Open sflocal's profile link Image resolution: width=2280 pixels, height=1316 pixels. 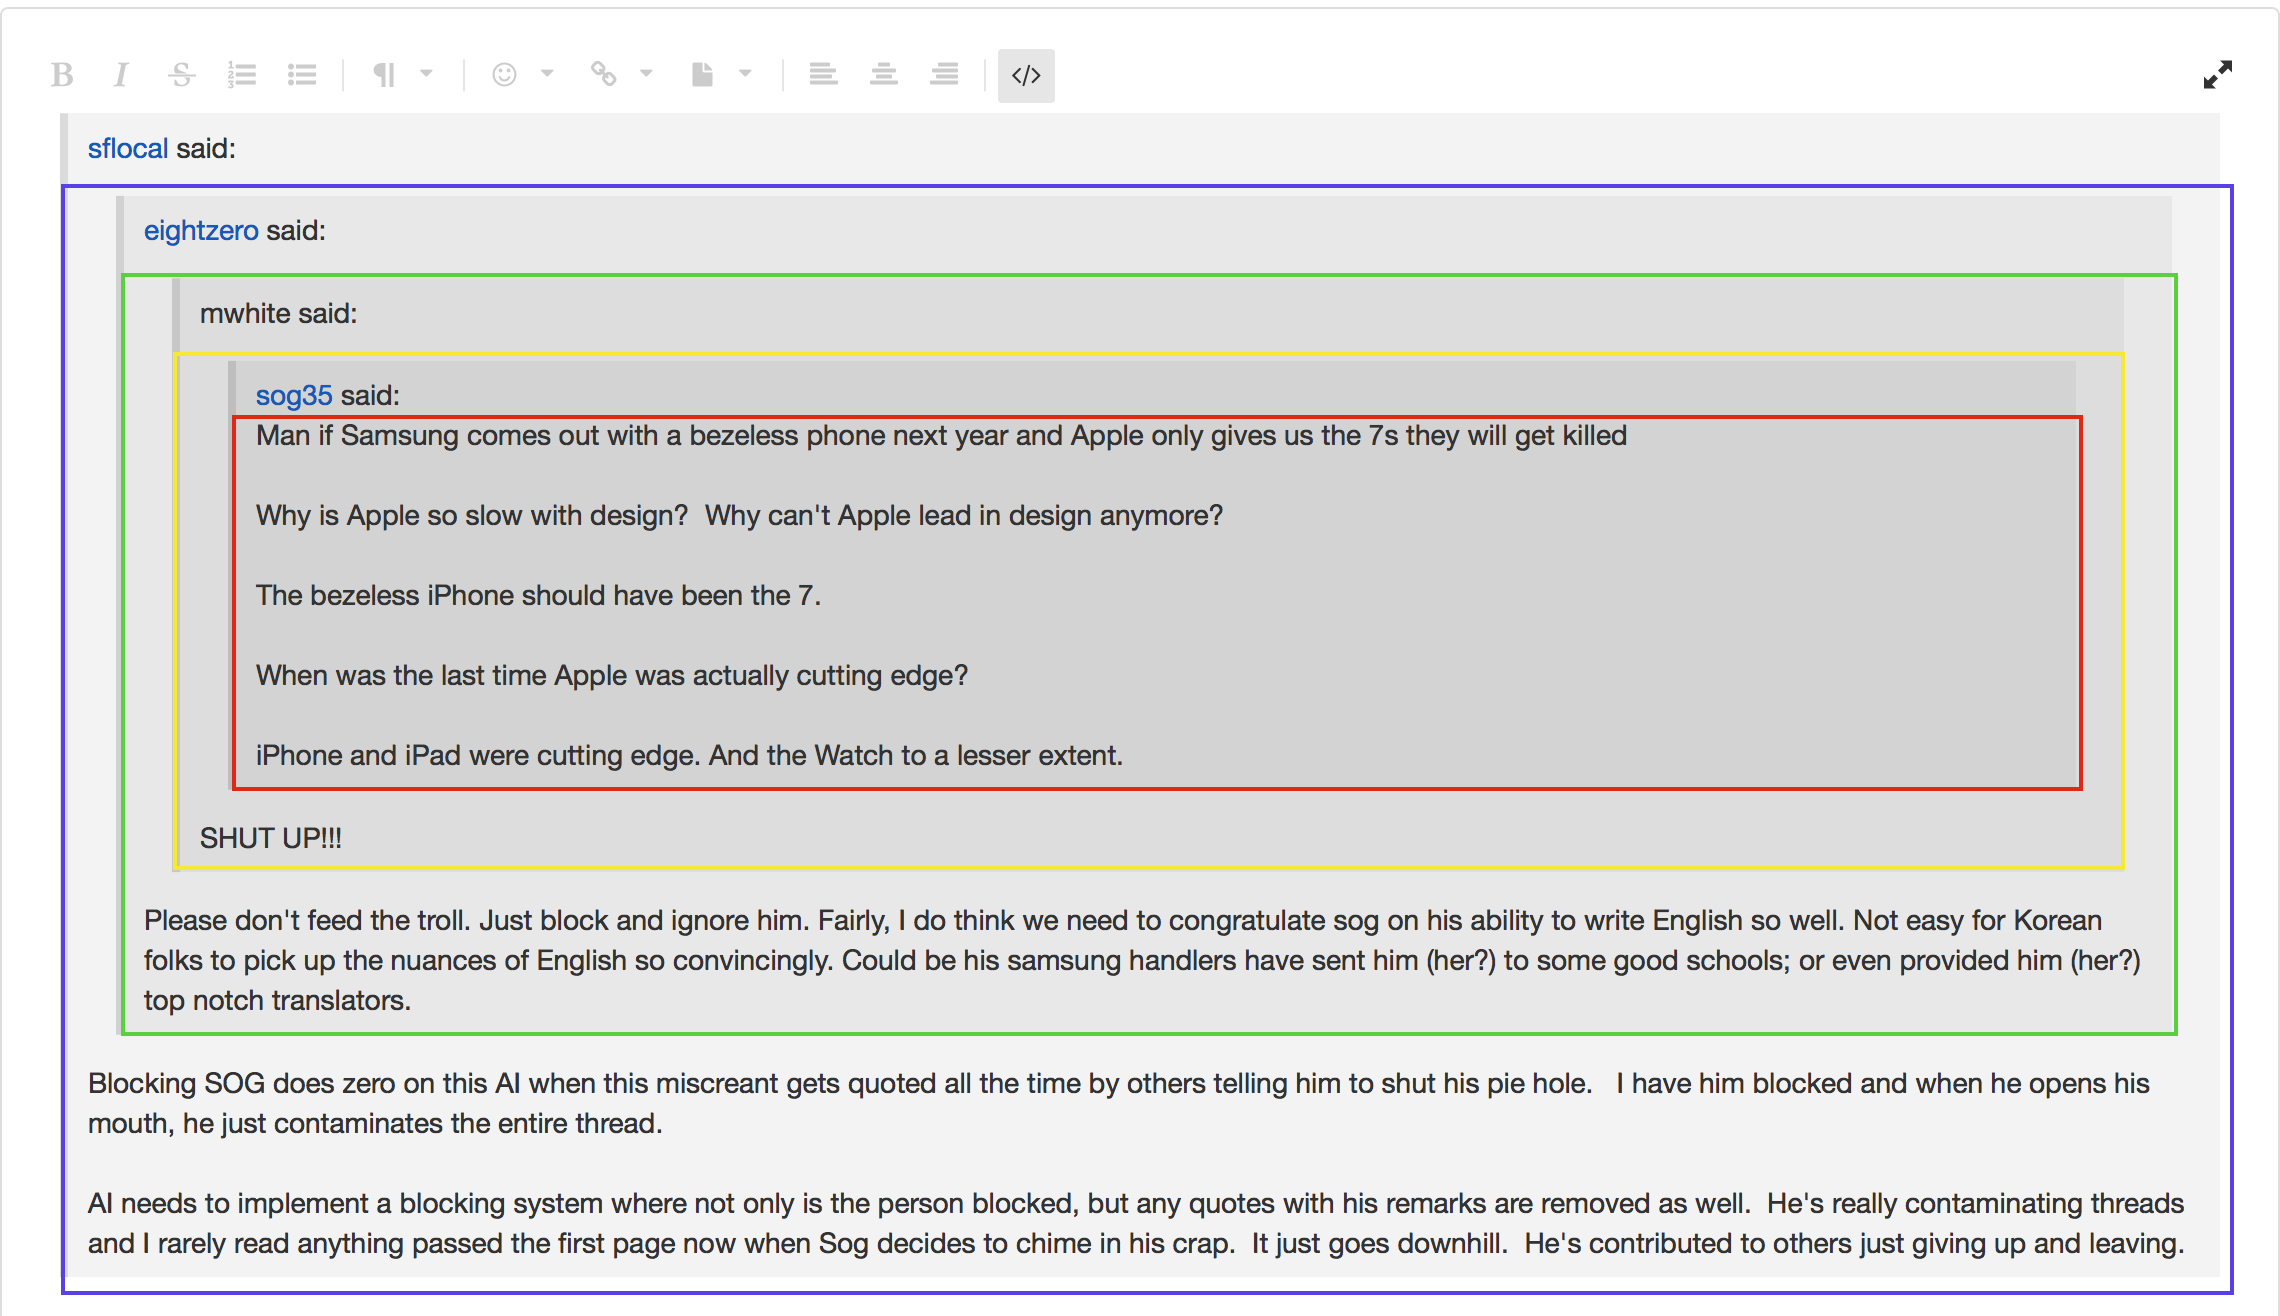pos(127,148)
